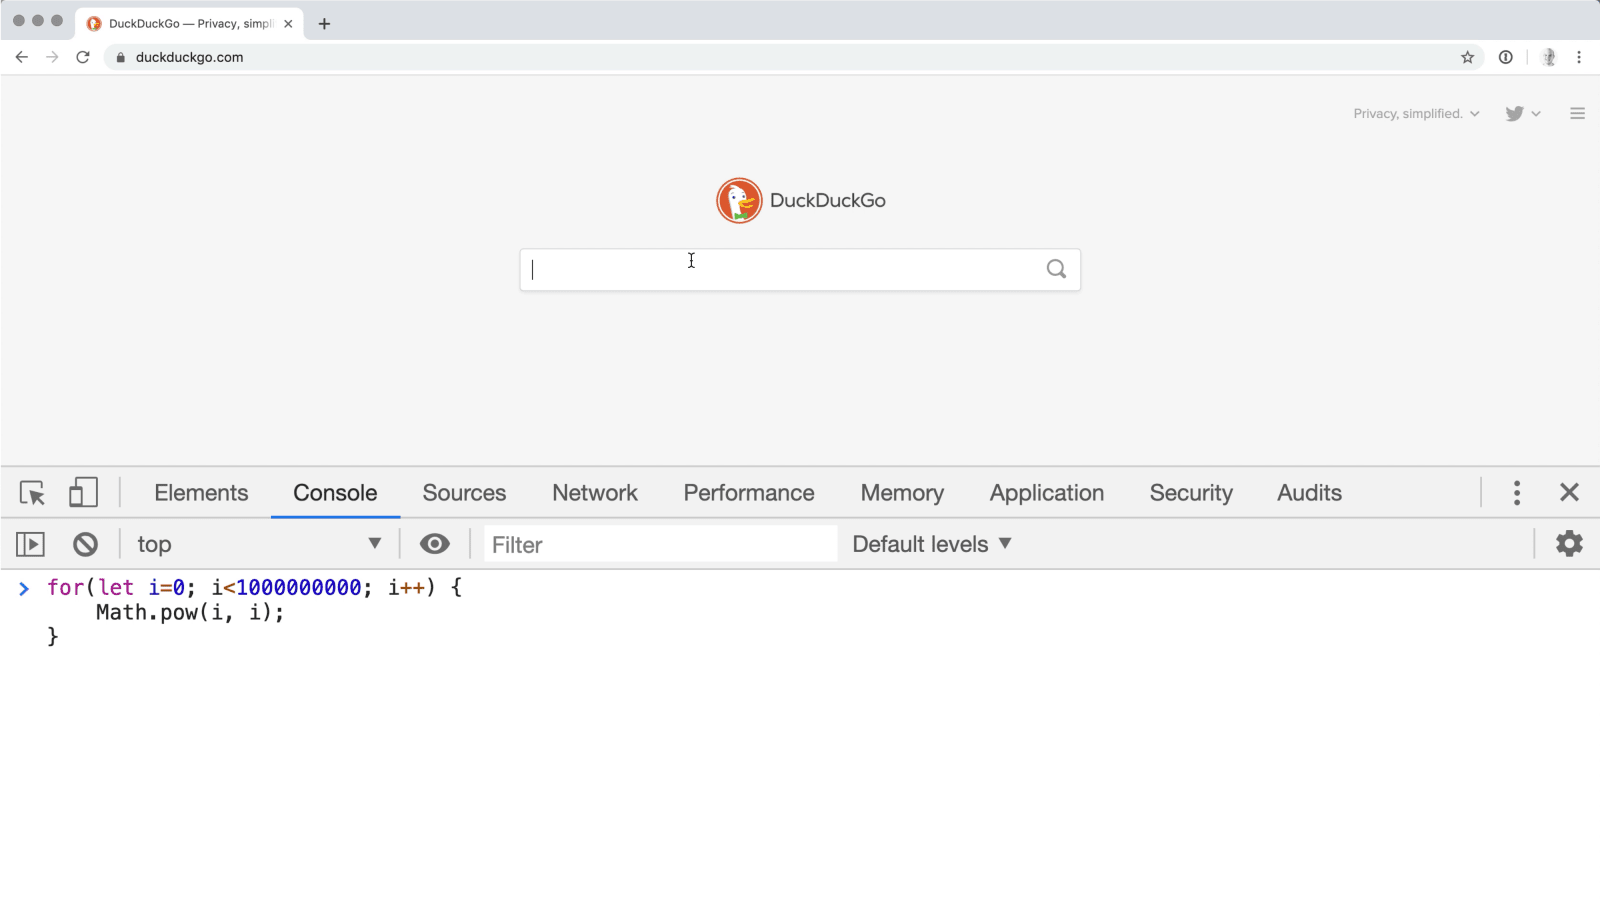Open the Performance tab

749,493
